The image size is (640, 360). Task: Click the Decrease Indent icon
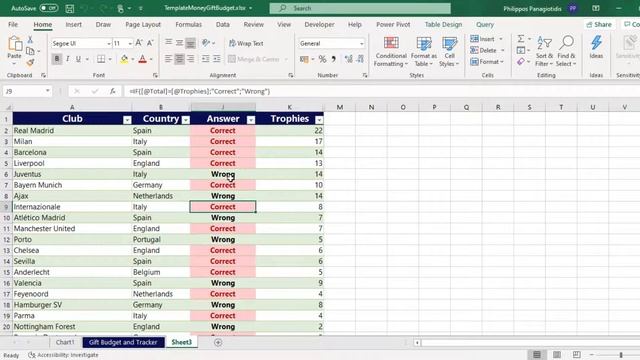205,59
